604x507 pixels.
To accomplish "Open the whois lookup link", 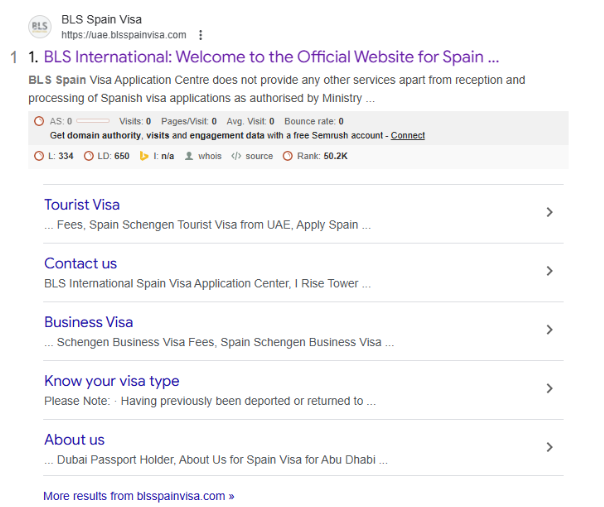I will point(210,156).
